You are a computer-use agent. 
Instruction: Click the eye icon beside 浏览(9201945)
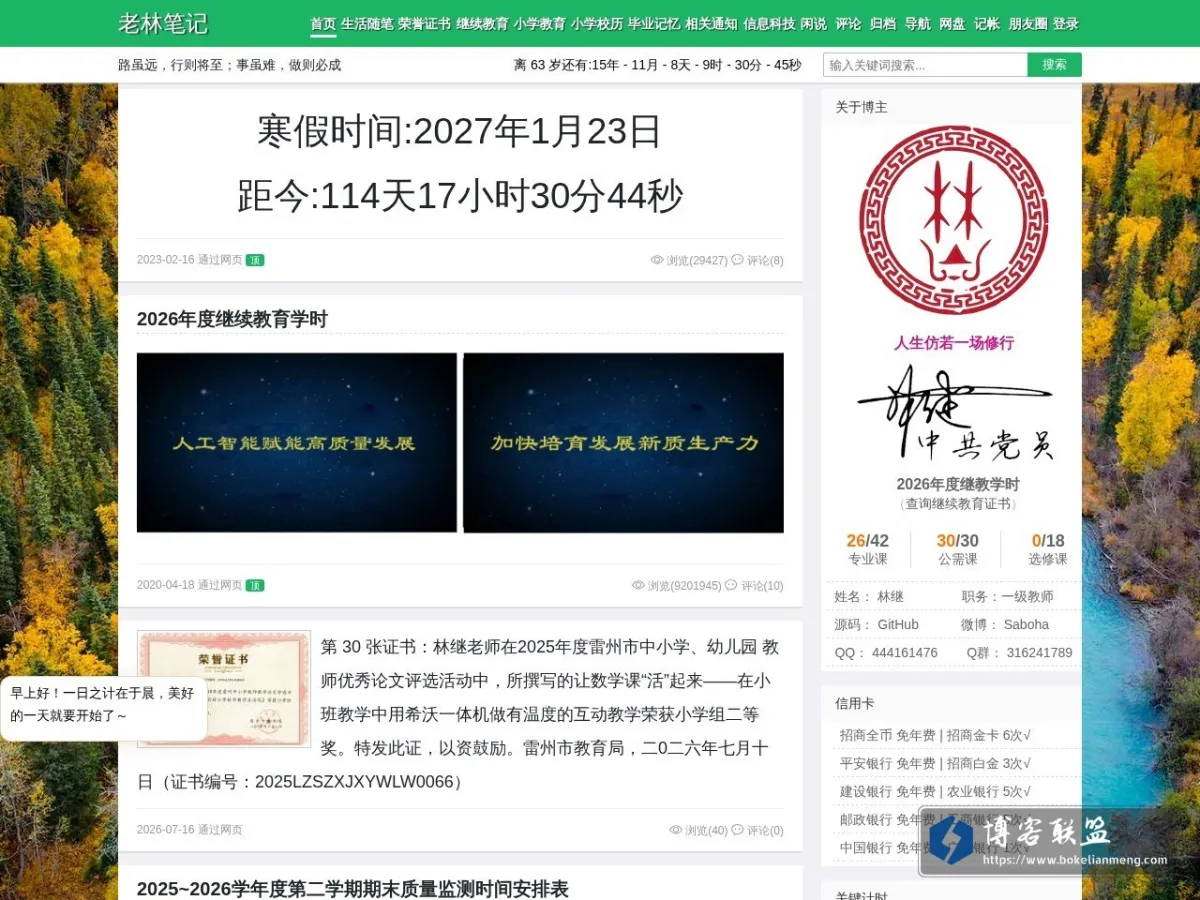pos(638,585)
